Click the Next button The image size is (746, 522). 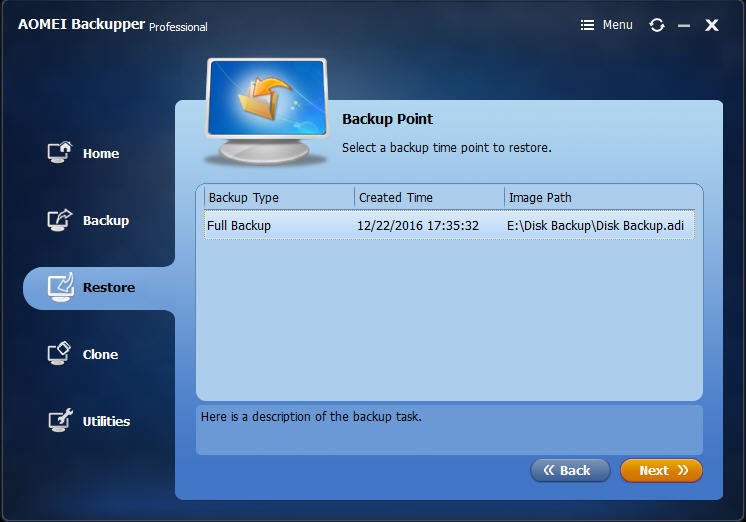pos(661,470)
